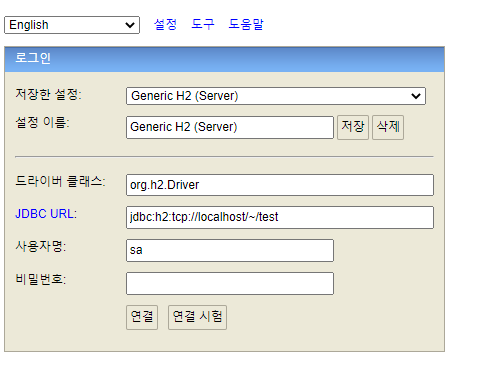Screen dimensions: 493x383
Task: Open the English language dropdown
Action: (72, 25)
